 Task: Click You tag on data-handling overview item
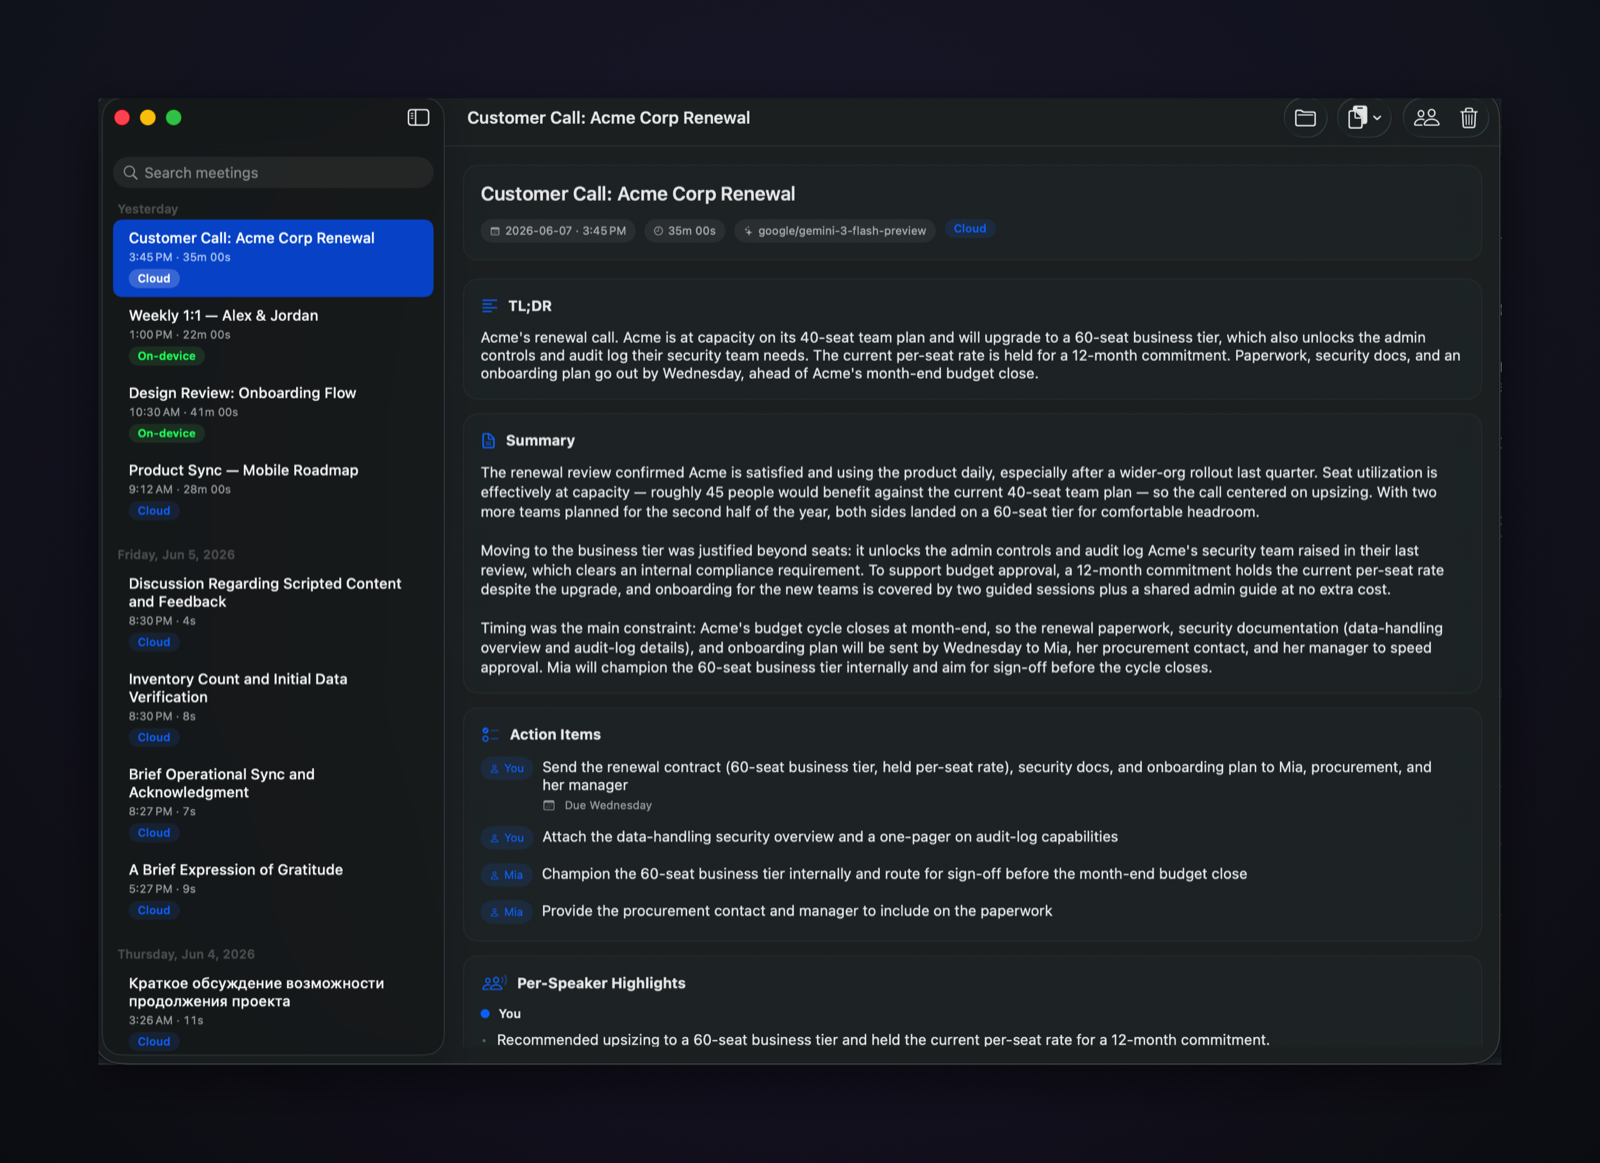[x=506, y=838]
